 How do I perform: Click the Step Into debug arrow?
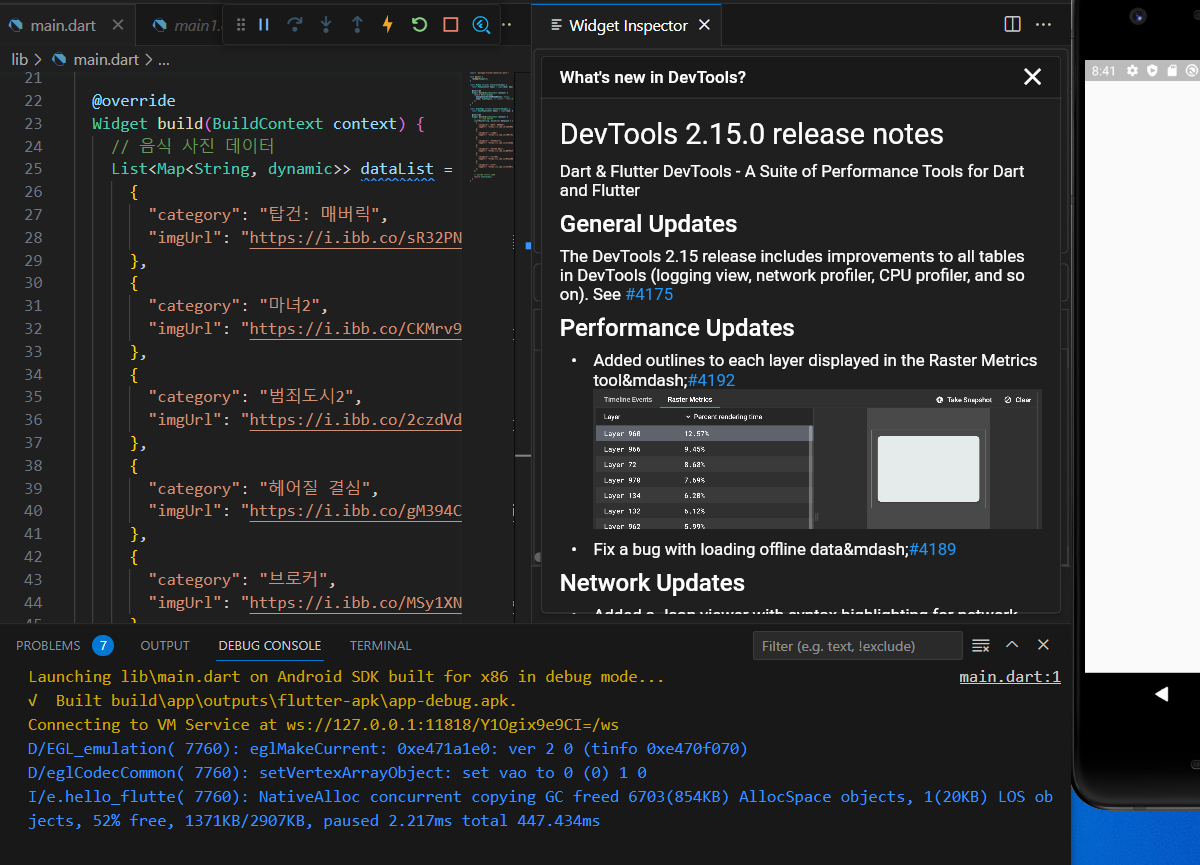tap(326, 25)
